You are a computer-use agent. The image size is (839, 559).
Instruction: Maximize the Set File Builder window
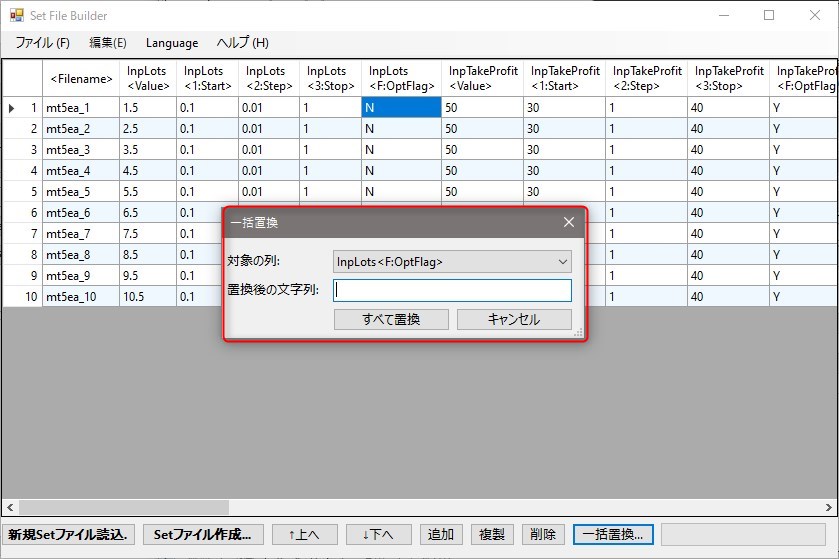[x=769, y=15]
